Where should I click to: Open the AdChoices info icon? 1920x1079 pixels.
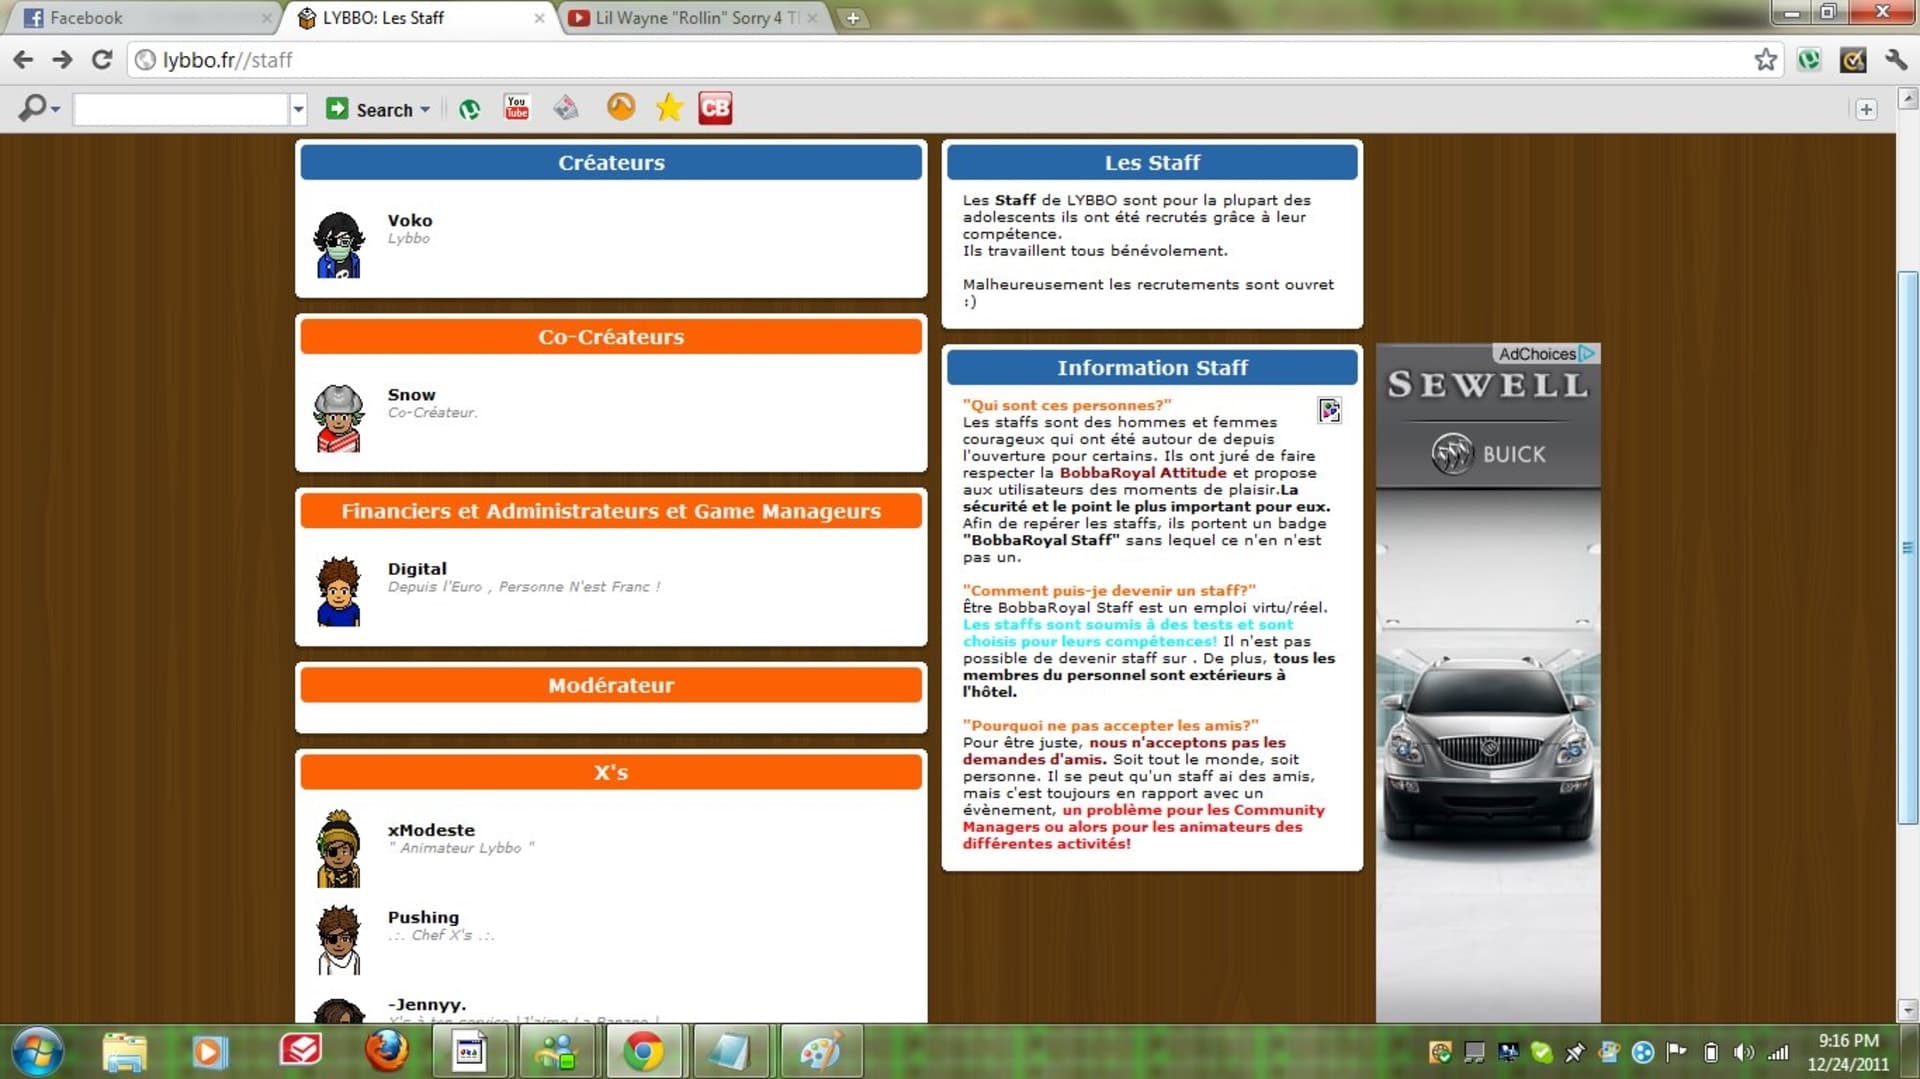(1587, 353)
